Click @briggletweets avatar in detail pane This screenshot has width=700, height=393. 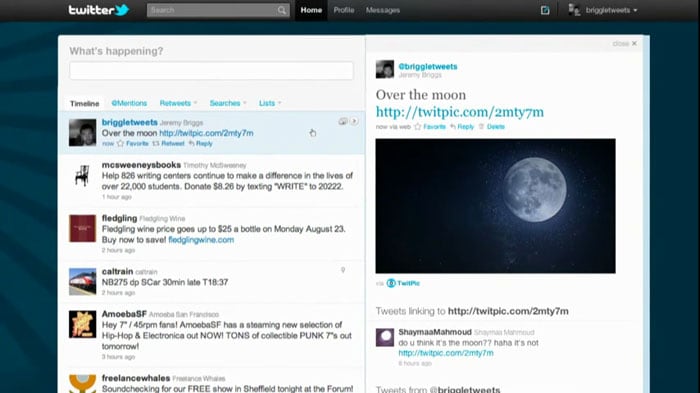click(385, 69)
